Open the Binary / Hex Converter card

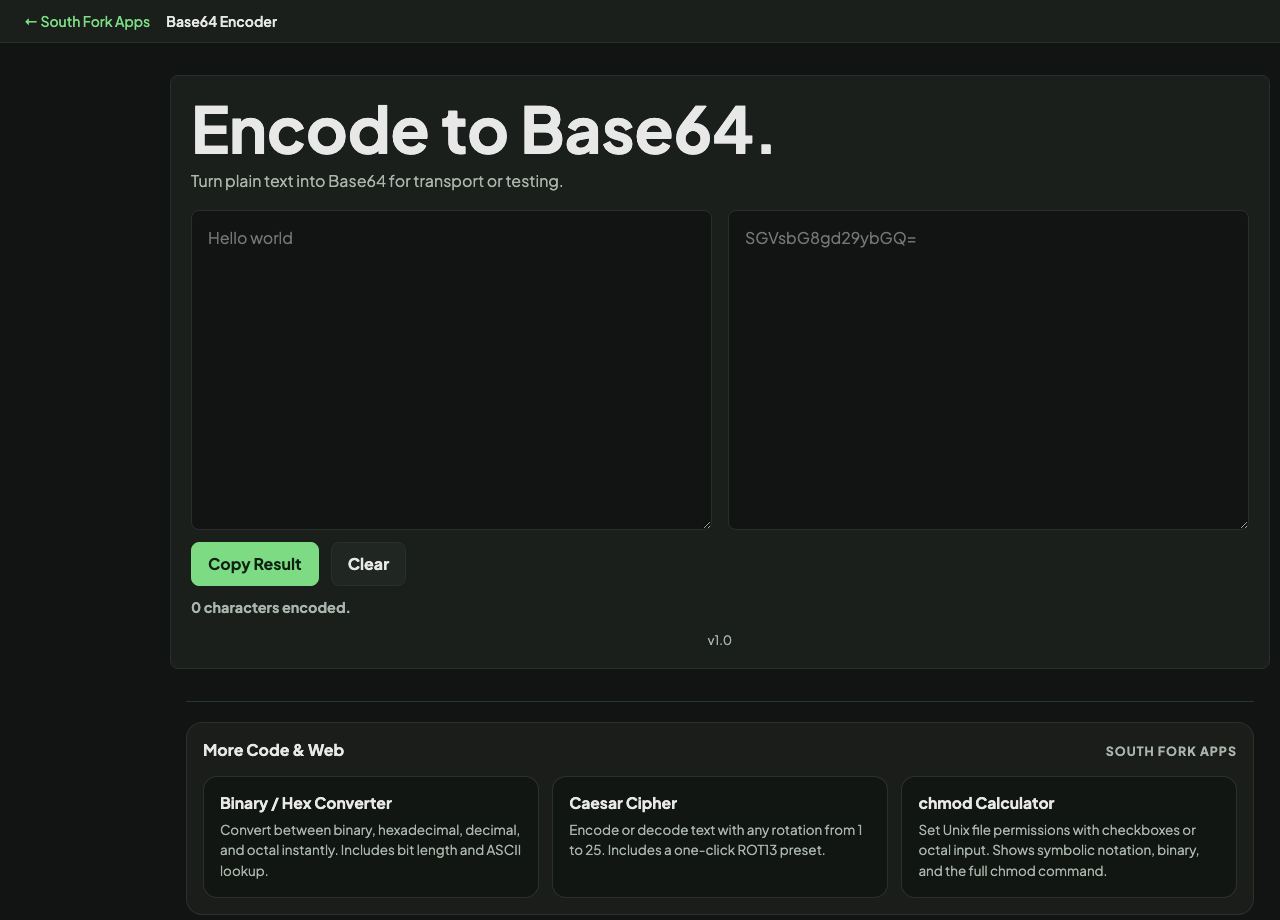click(371, 837)
